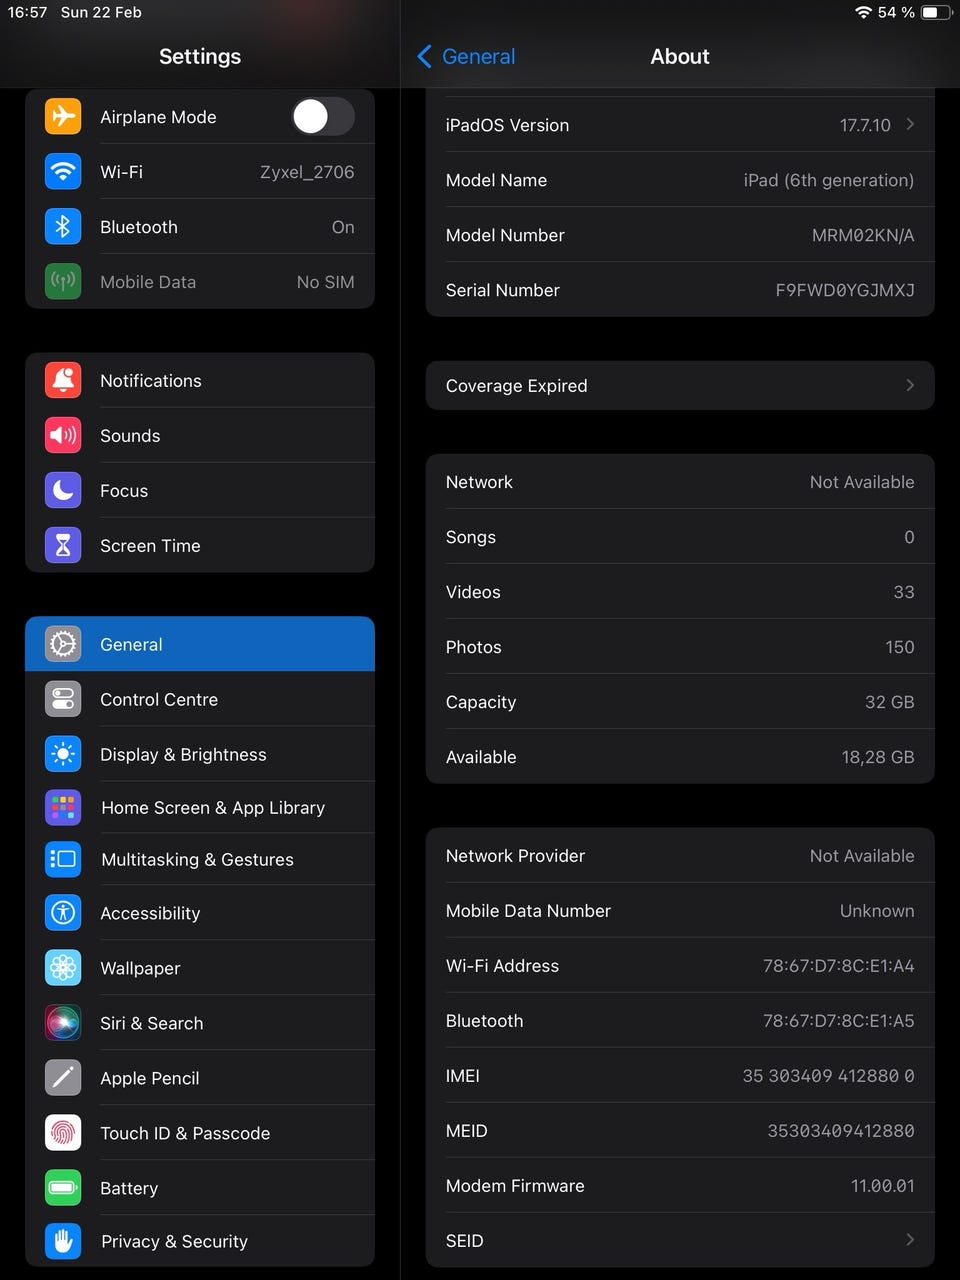The height and width of the screenshot is (1280, 960).
Task: Tap the General gear icon
Action: click(63, 644)
